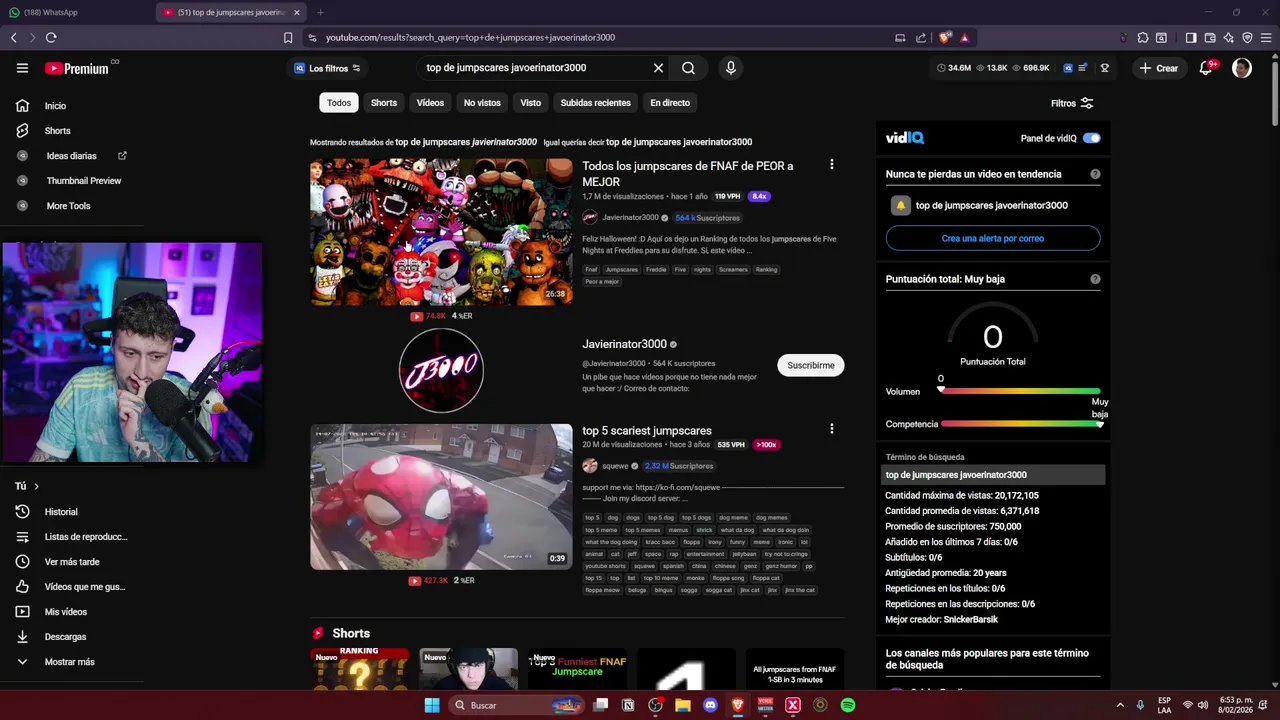The height and width of the screenshot is (720, 1280).
Task: Open FNAF jumpscares video thumbnail
Action: [441, 232]
